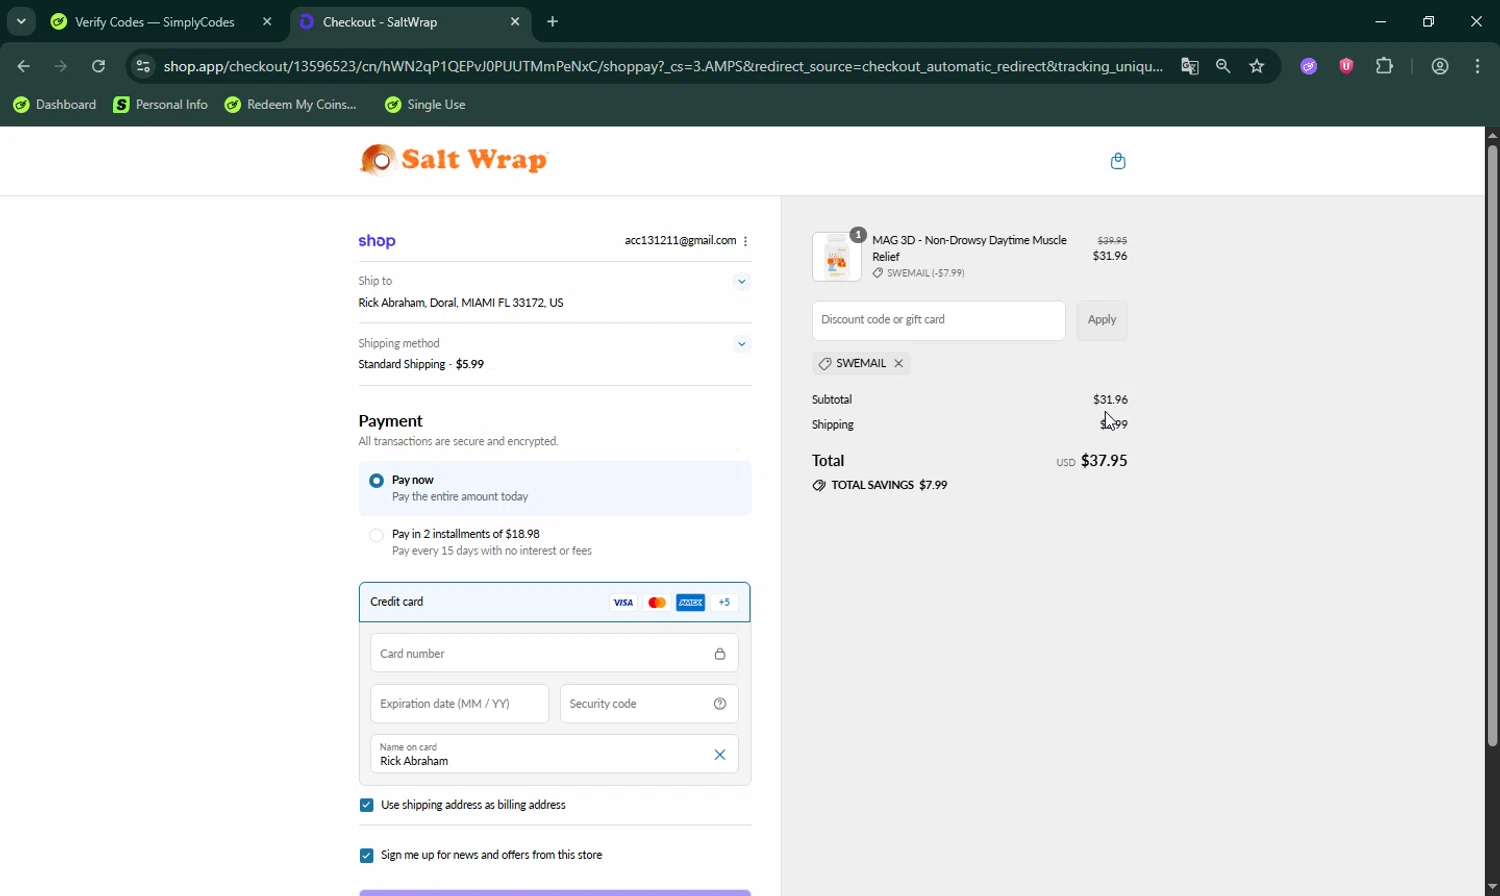Open the Single Use bookmark

pyautogui.click(x=425, y=105)
